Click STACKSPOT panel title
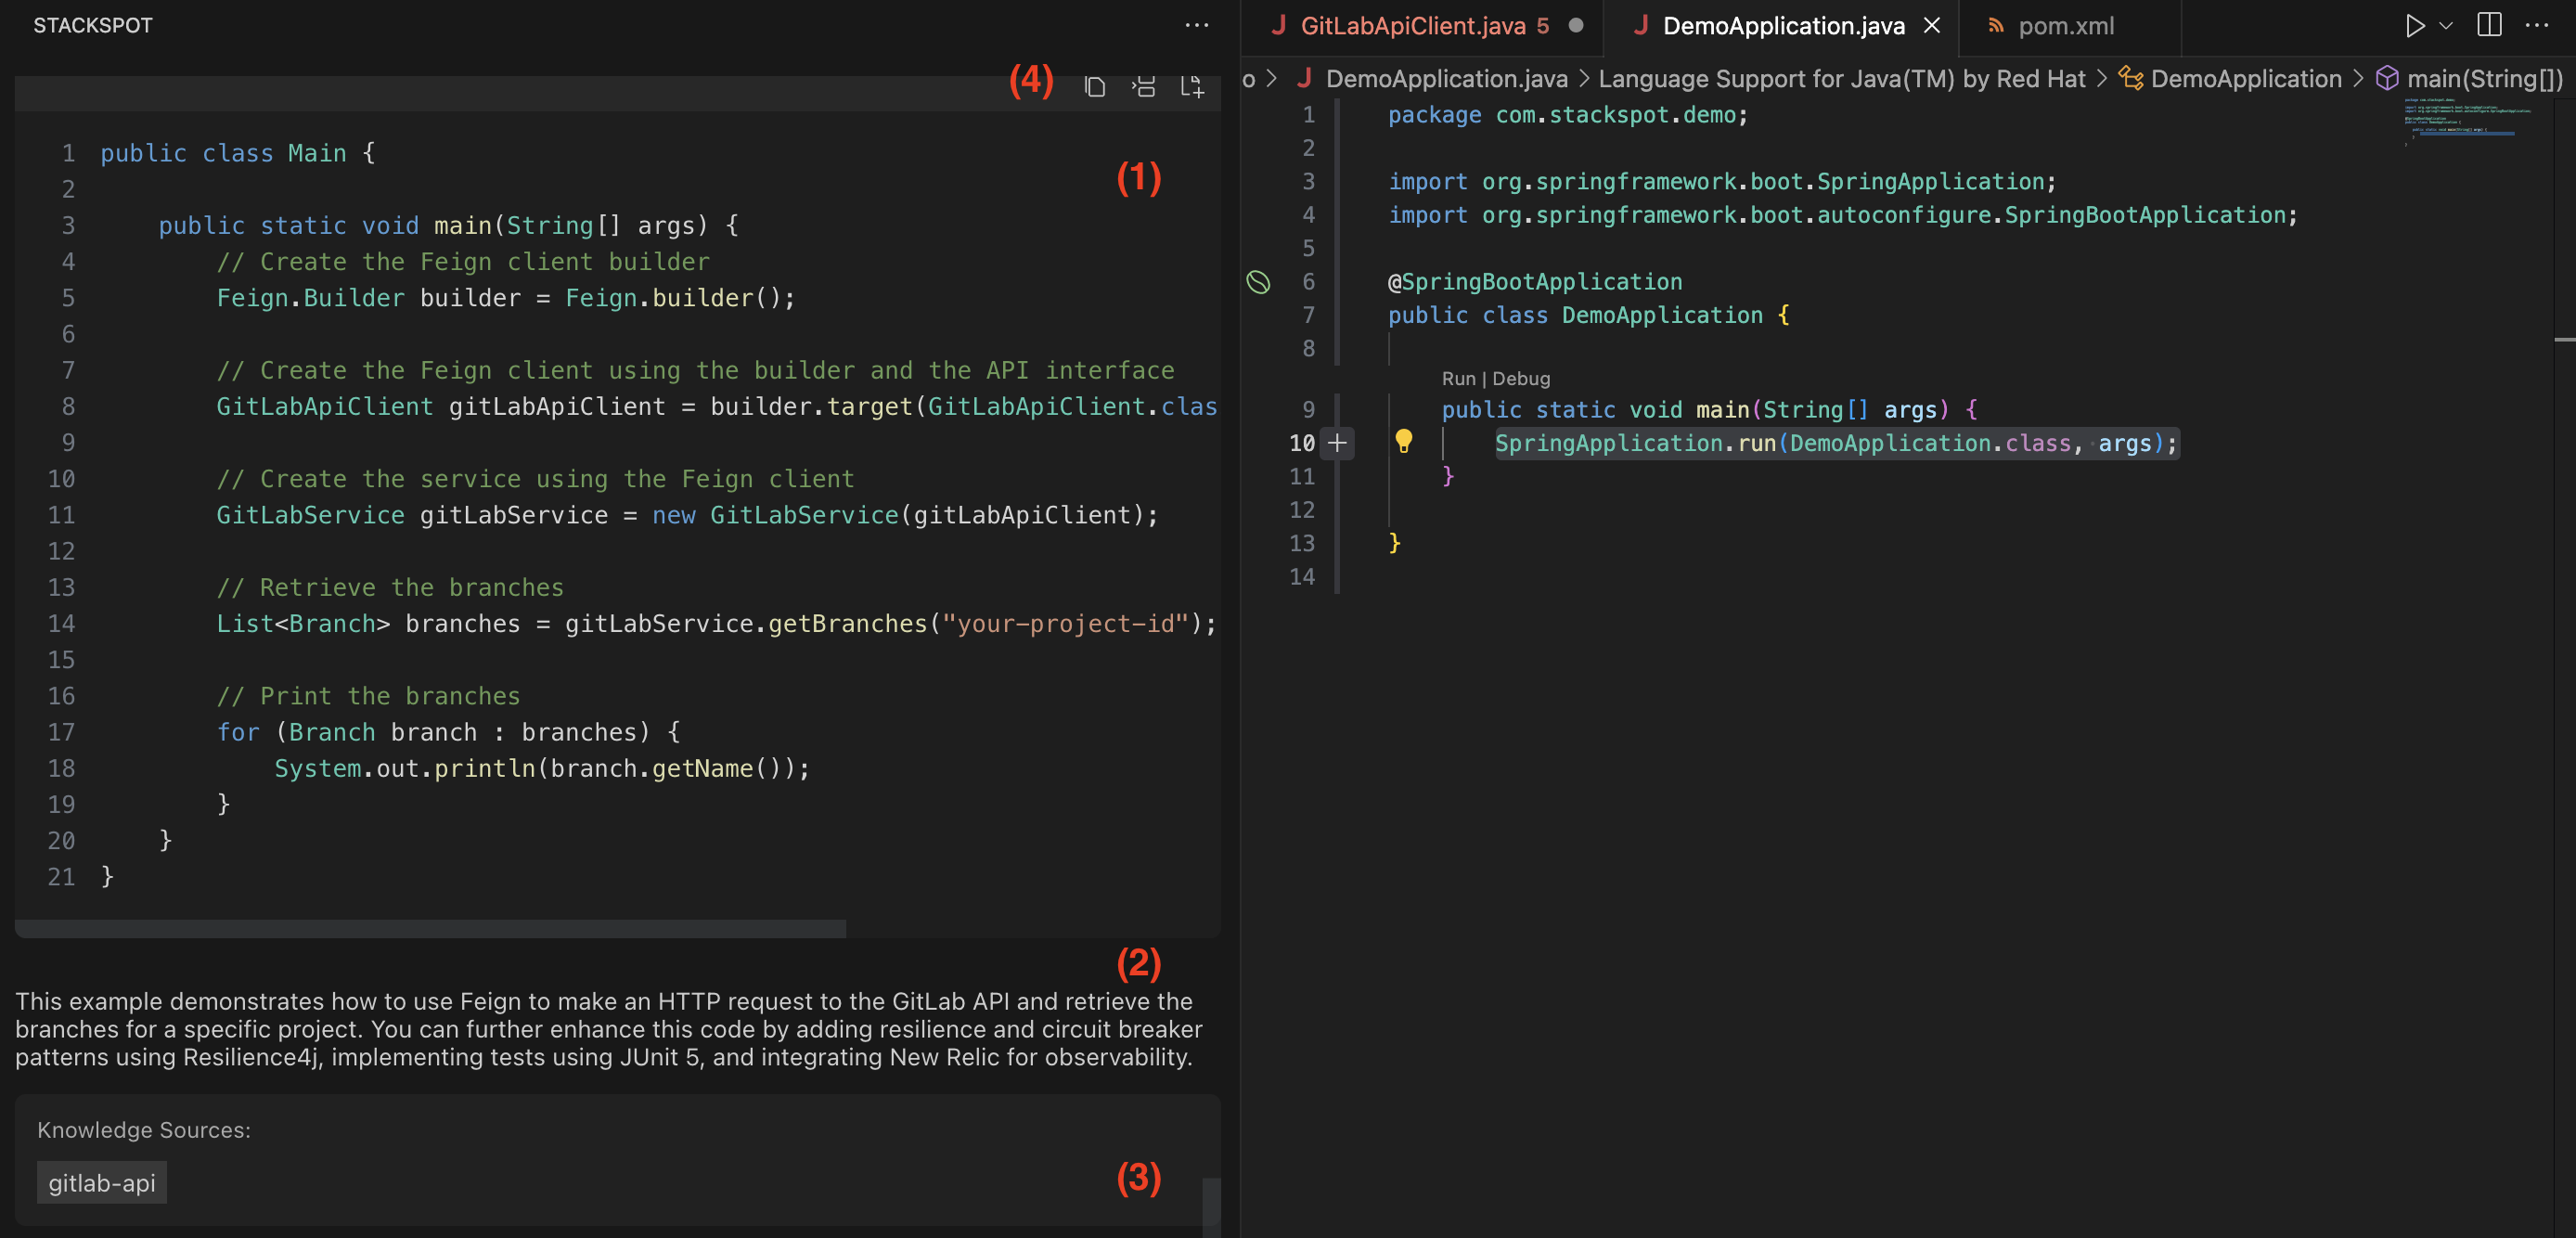The height and width of the screenshot is (1238, 2576). pos(93,25)
